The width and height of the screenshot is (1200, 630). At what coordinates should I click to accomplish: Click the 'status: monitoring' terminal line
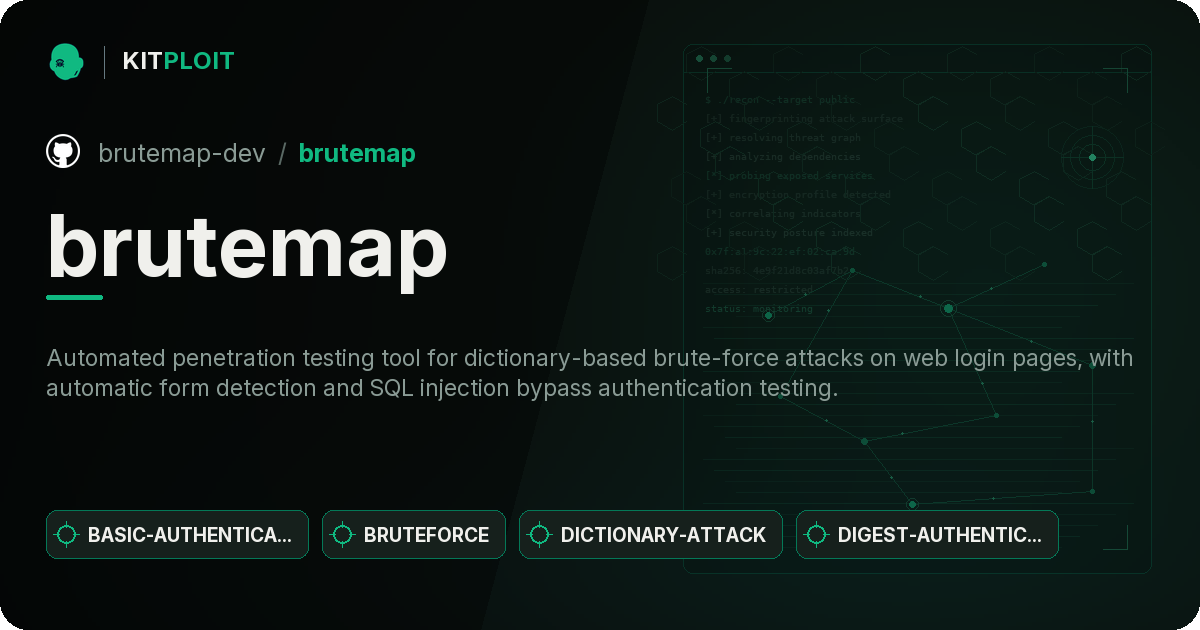pyautogui.click(x=758, y=309)
